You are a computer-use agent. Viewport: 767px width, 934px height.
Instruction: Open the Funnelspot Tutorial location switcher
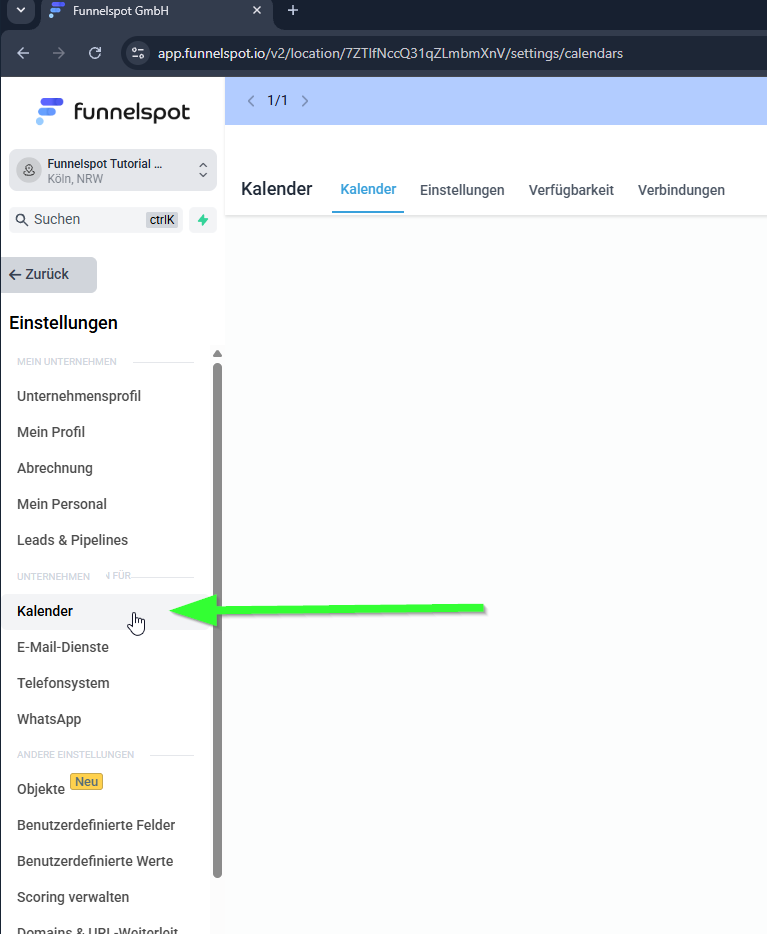(113, 170)
